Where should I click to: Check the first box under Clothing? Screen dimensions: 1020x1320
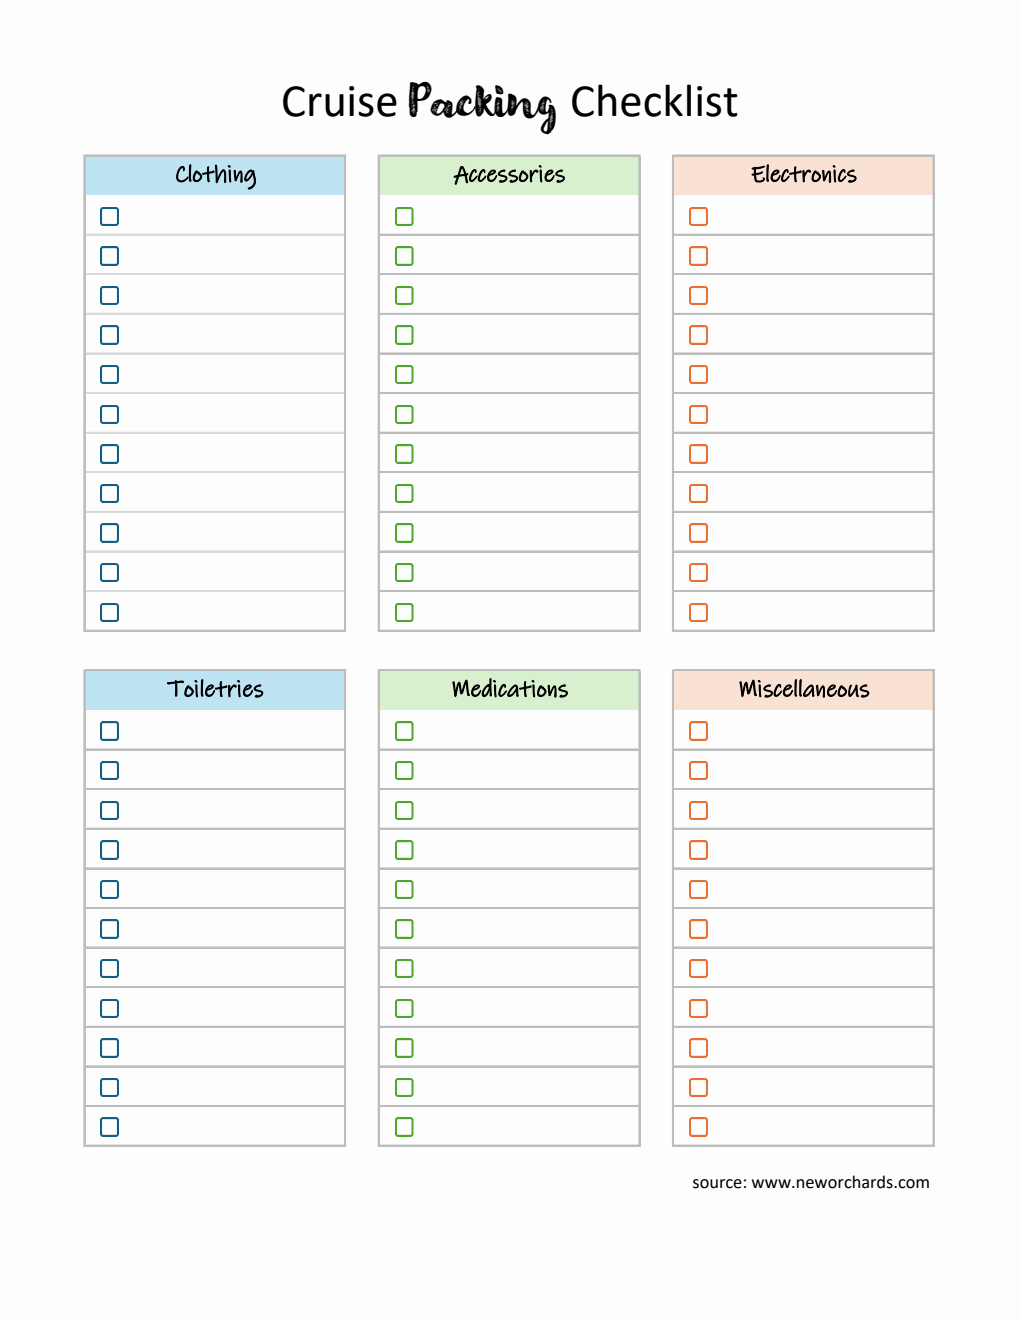pyautogui.click(x=110, y=216)
